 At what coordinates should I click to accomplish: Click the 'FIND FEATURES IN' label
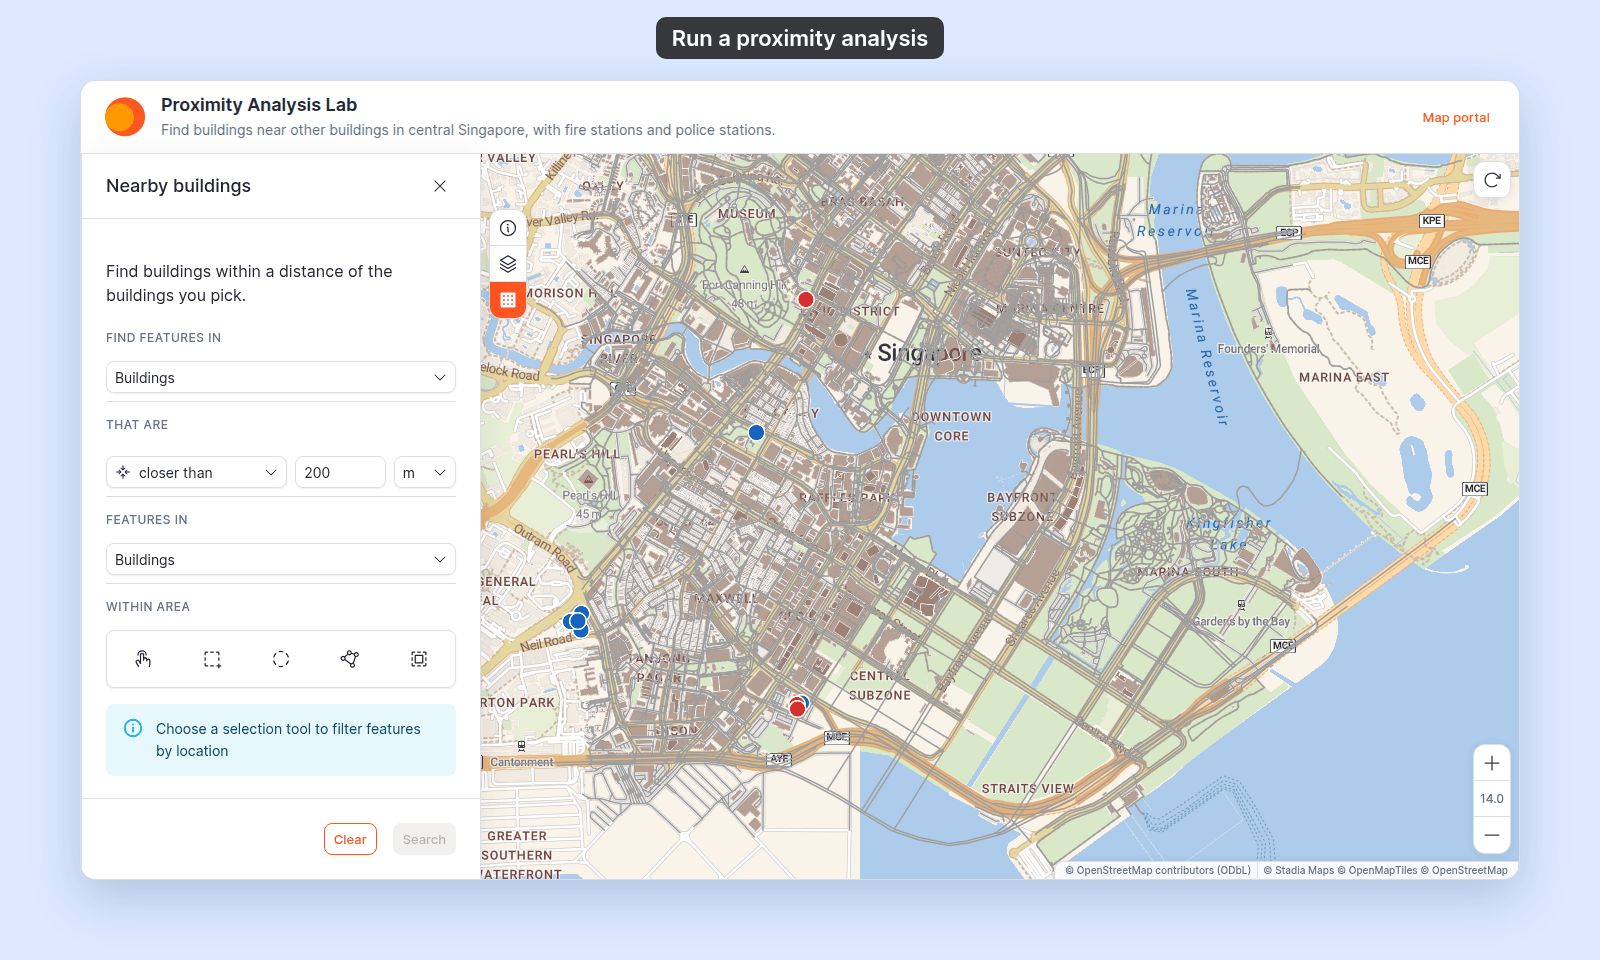[164, 338]
